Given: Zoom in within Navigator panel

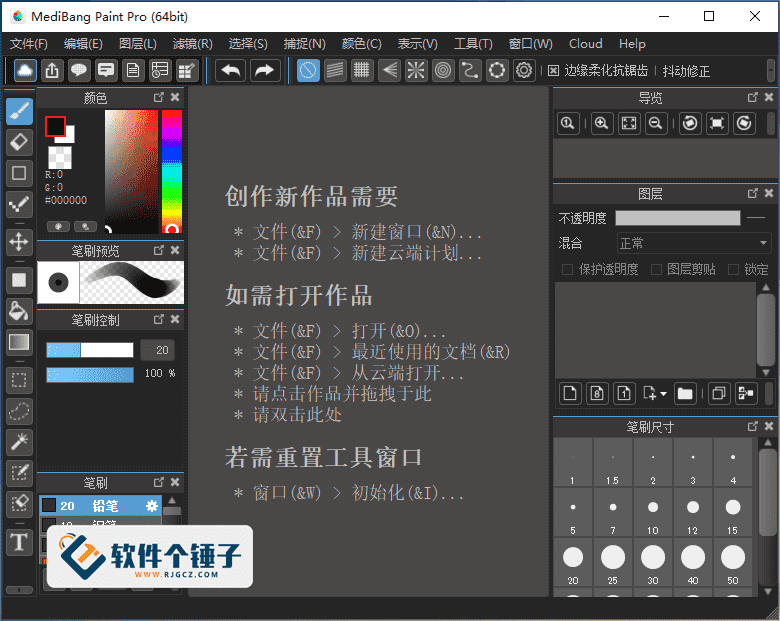Looking at the screenshot, I should [602, 123].
